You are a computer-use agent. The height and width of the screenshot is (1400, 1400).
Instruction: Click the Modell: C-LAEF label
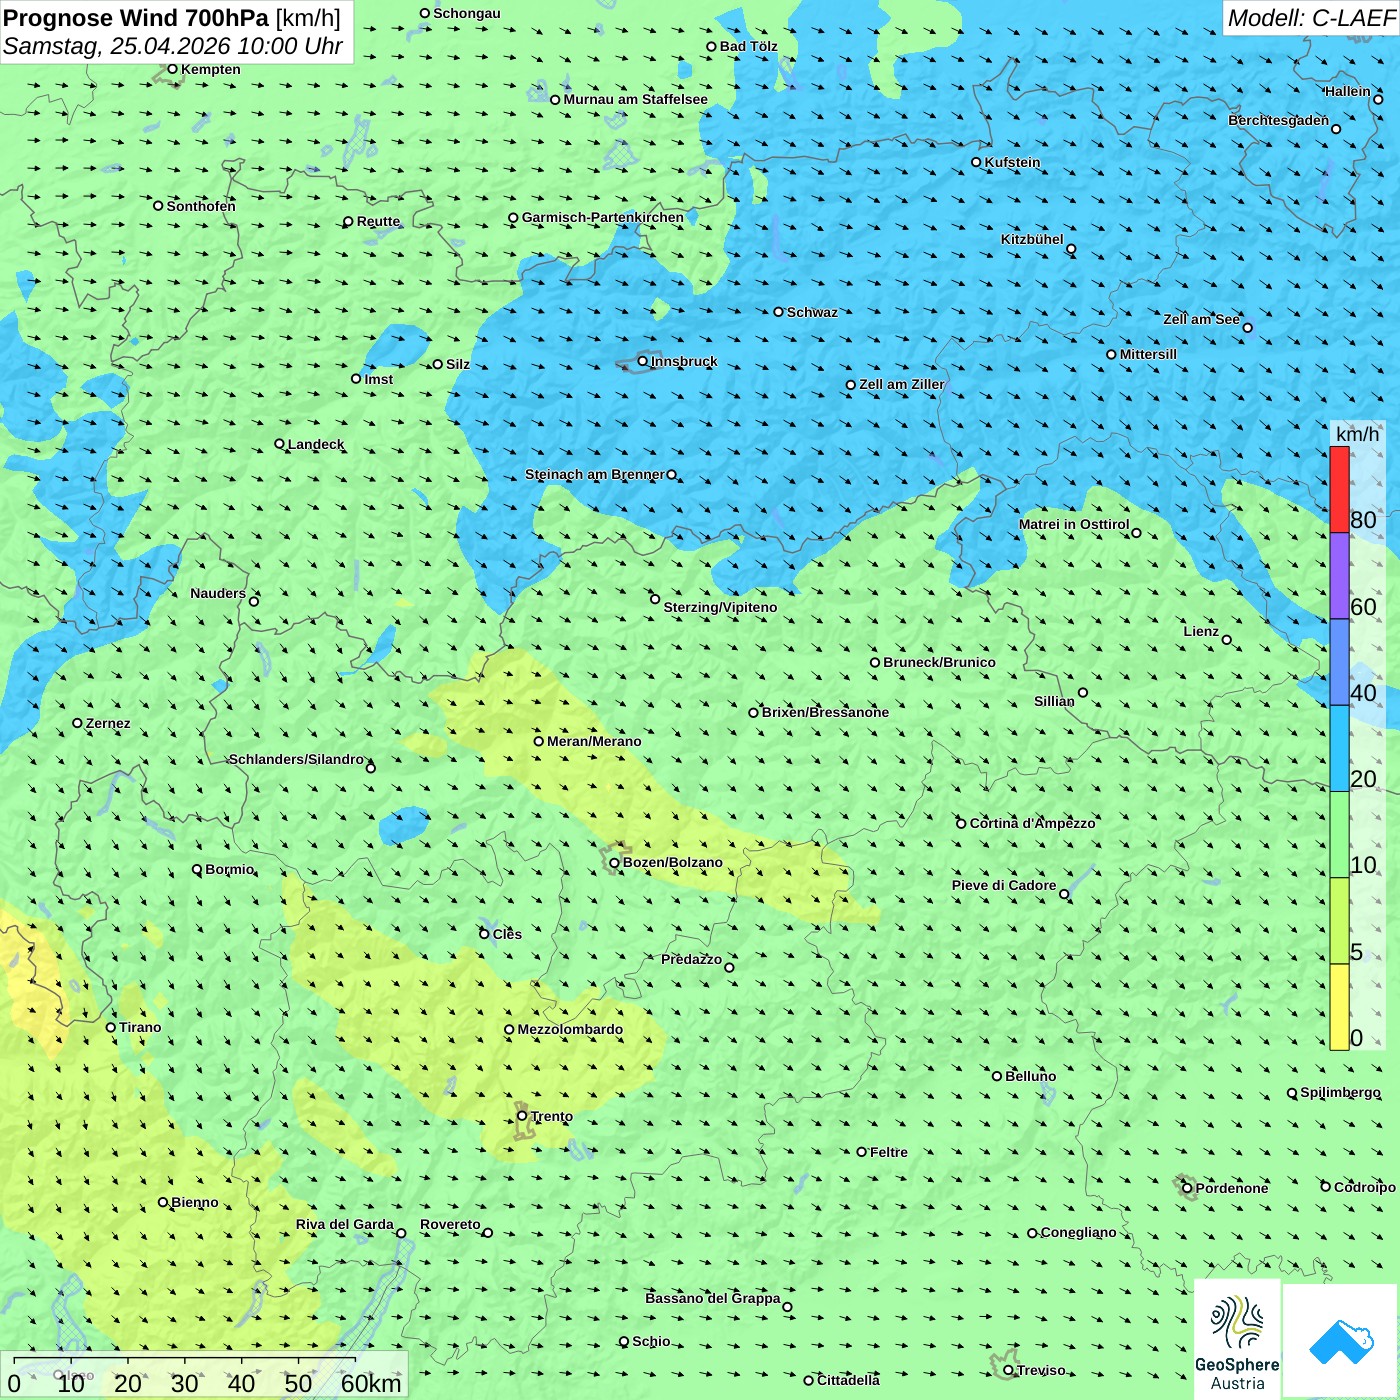click(x=1311, y=18)
